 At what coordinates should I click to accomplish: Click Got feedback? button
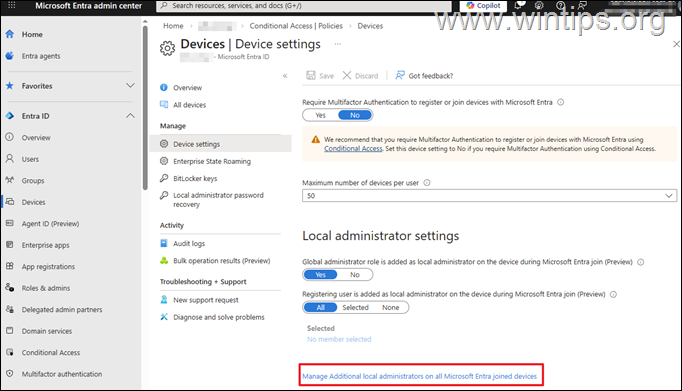coord(424,76)
